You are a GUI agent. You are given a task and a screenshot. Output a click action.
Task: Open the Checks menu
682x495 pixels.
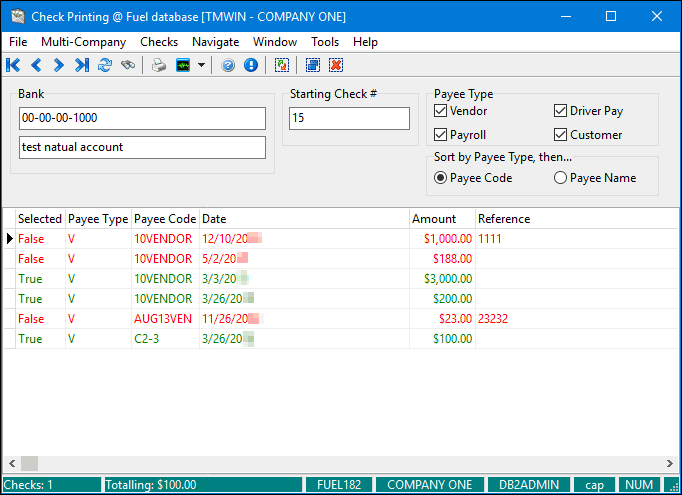coord(159,42)
